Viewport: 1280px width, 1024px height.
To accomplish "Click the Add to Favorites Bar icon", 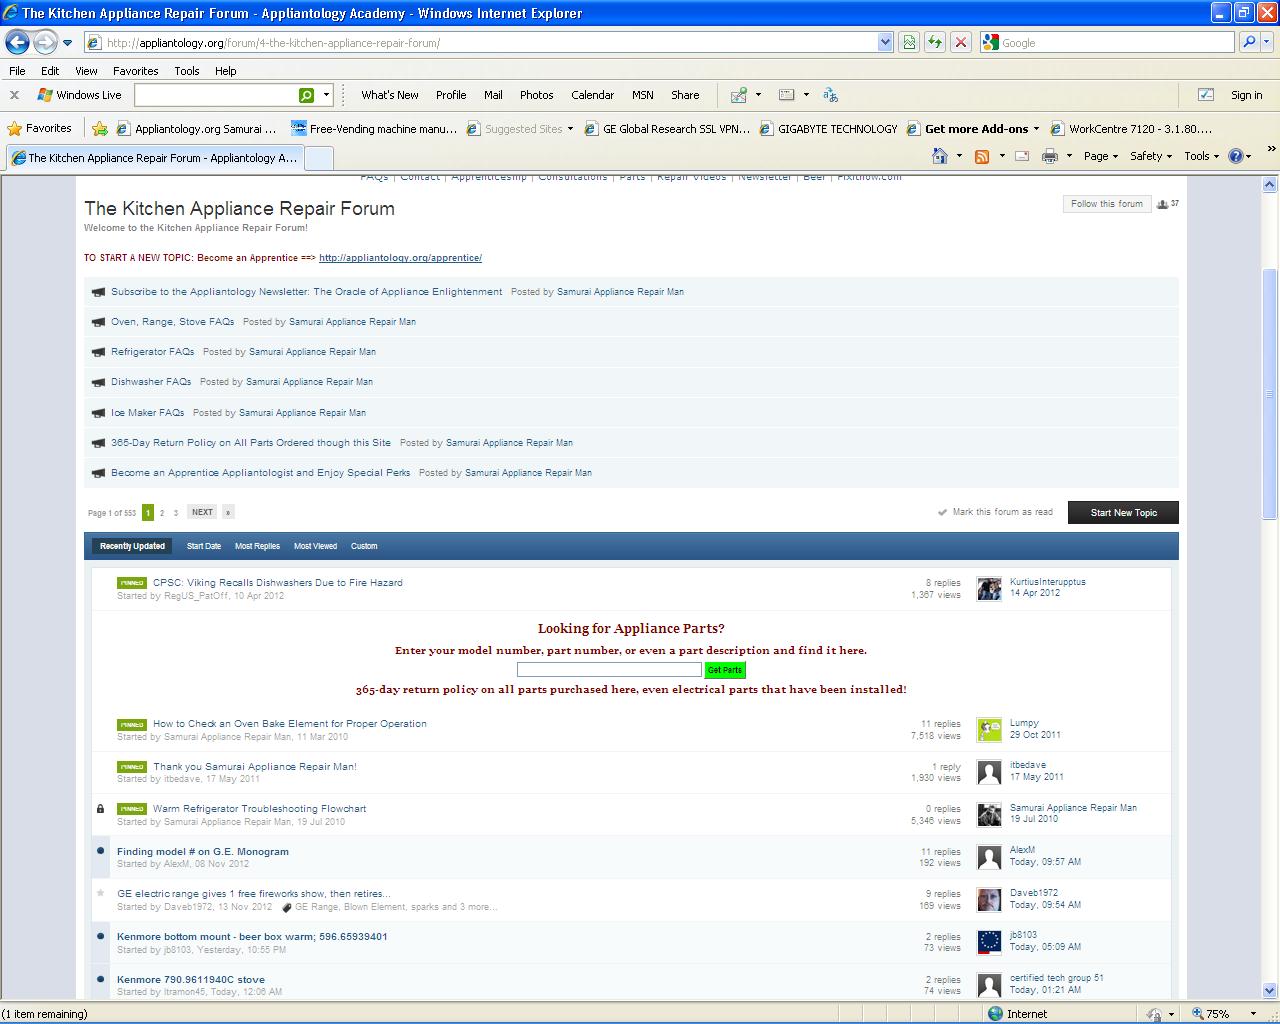I will (x=100, y=128).
